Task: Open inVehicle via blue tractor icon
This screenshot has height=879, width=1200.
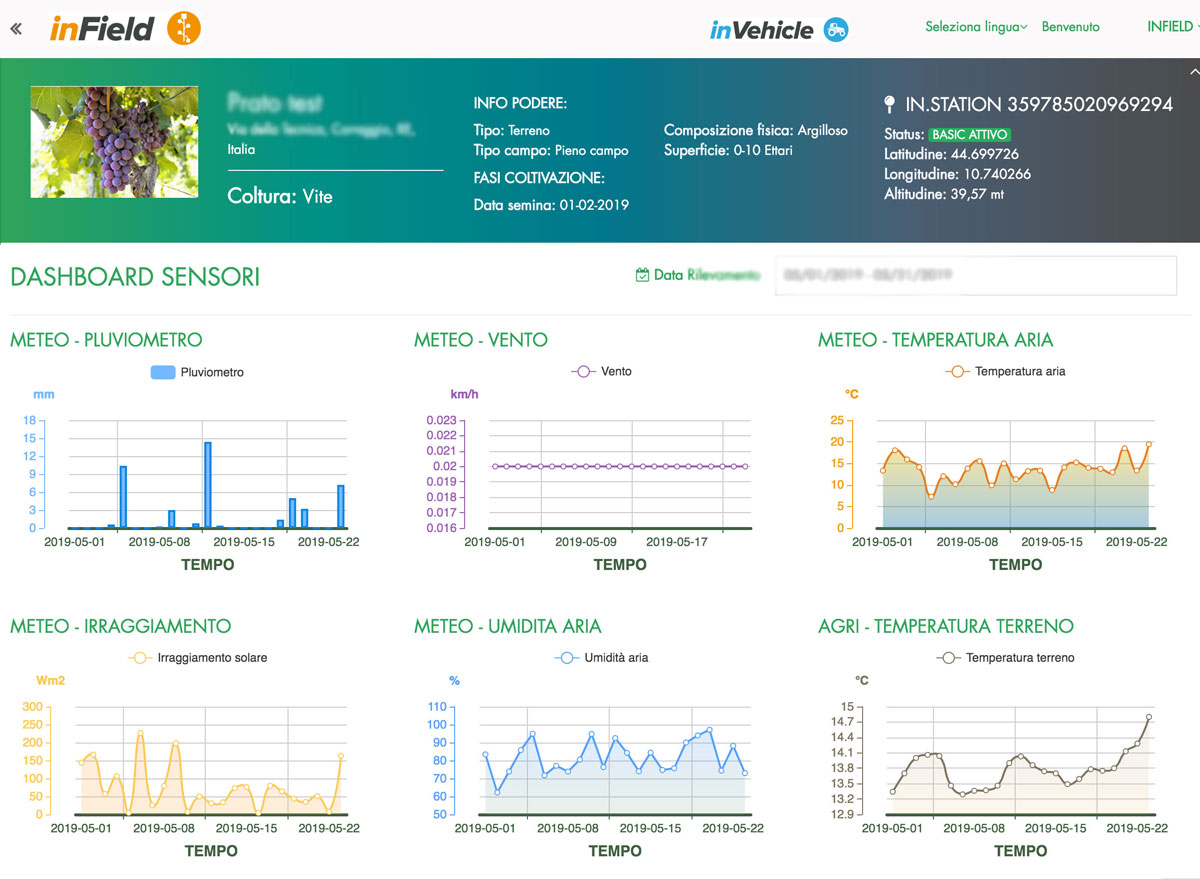Action: 836,30
